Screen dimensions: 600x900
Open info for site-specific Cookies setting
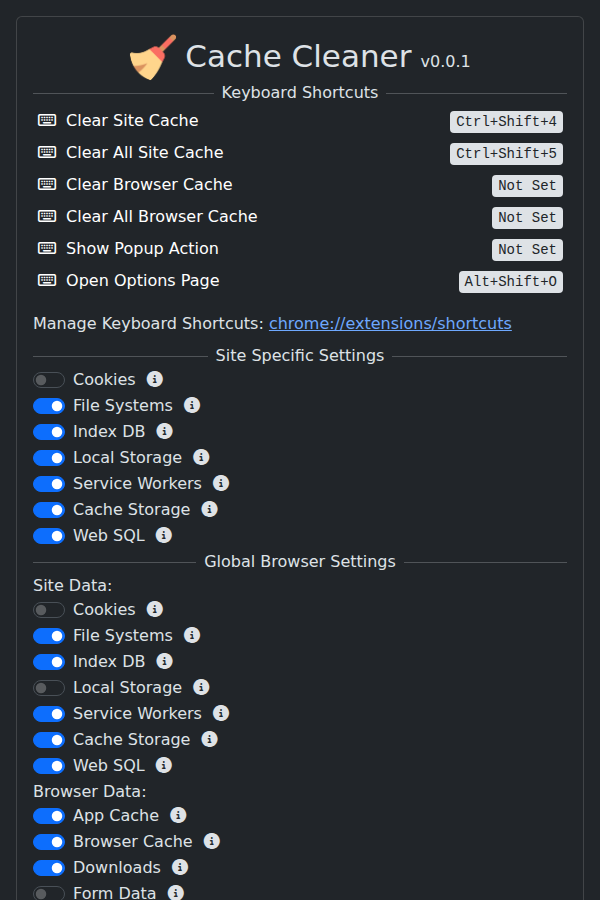pos(155,379)
